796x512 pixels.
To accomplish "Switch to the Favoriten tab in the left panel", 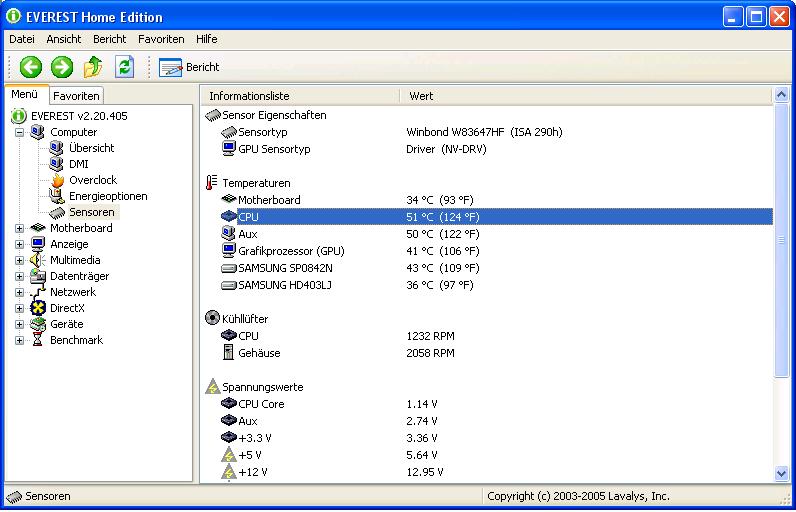I will (x=76, y=96).
